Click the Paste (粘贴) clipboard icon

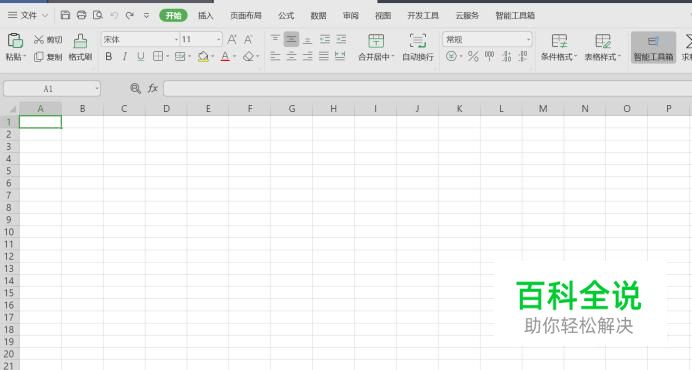pyautogui.click(x=15, y=41)
